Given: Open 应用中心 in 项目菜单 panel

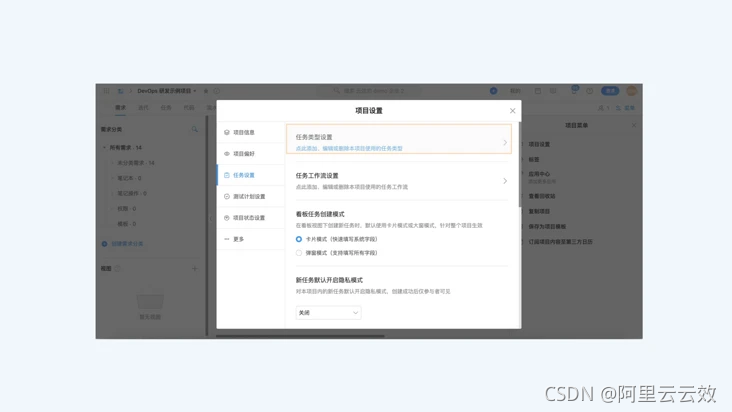Looking at the screenshot, I should [x=539, y=174].
